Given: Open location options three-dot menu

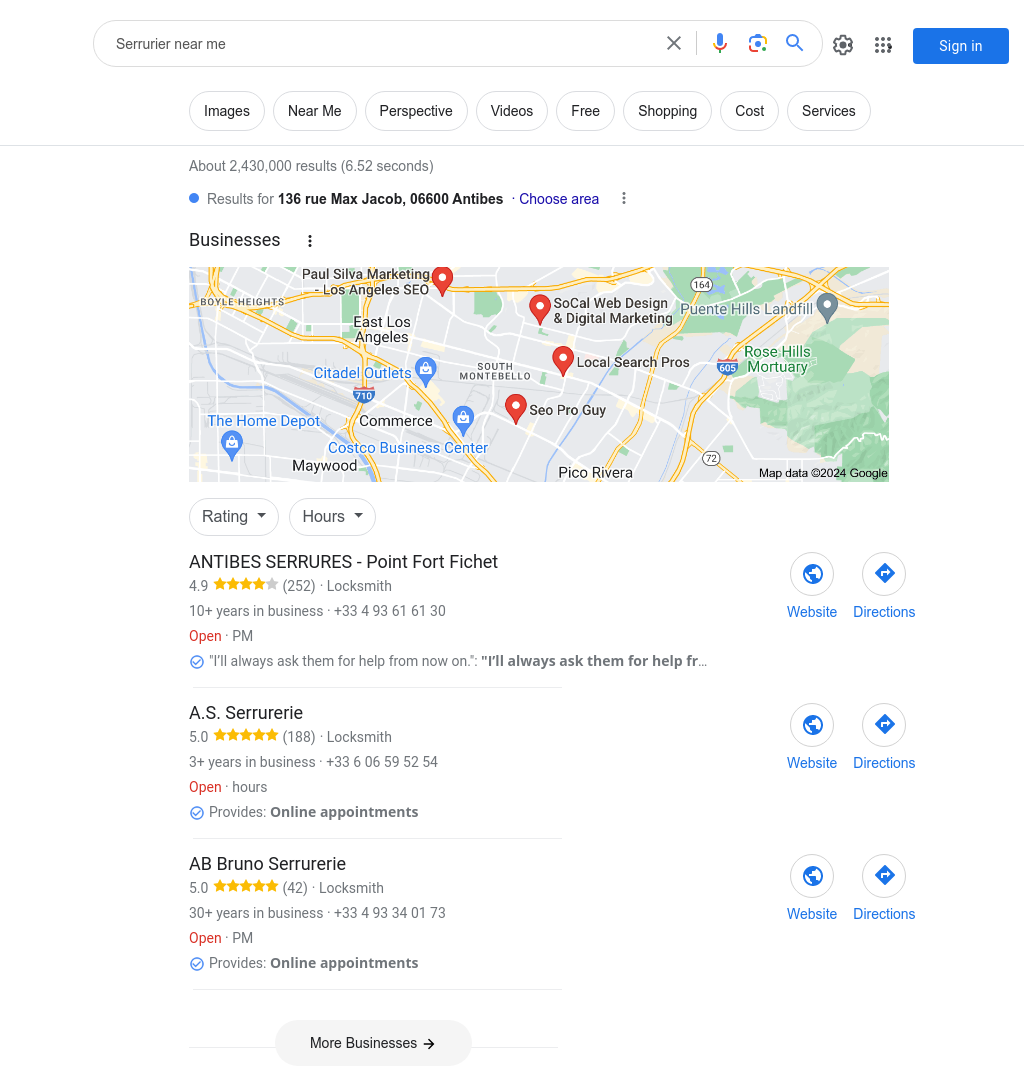Looking at the screenshot, I should [x=624, y=199].
